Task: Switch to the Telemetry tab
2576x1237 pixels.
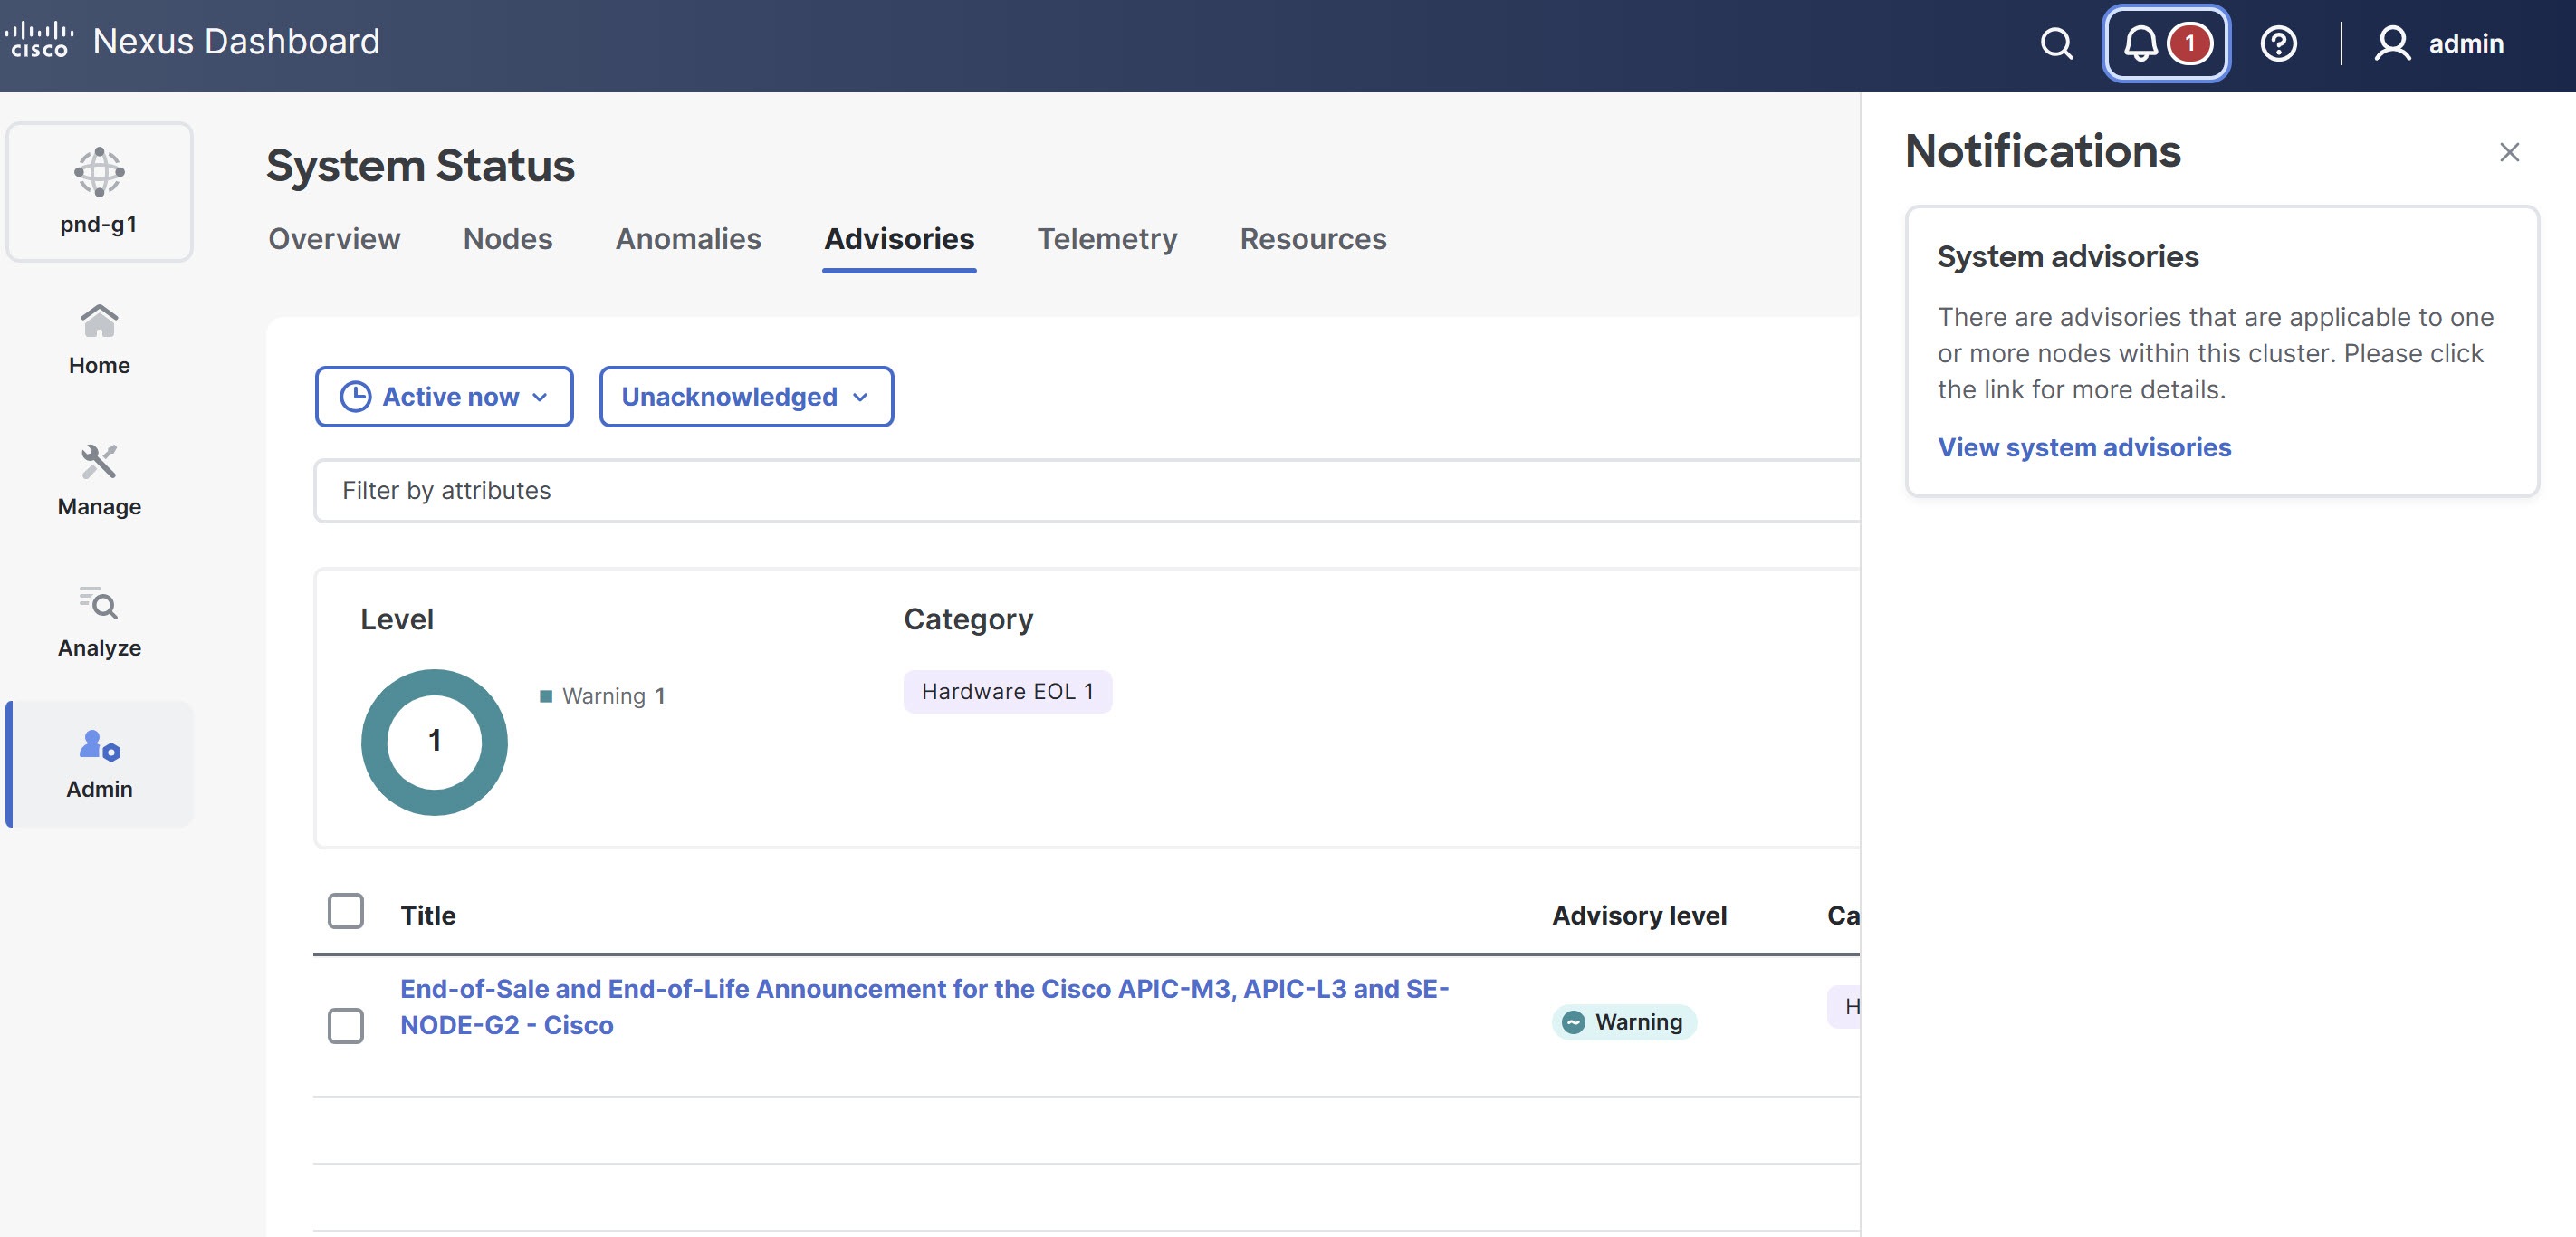Action: point(1107,239)
